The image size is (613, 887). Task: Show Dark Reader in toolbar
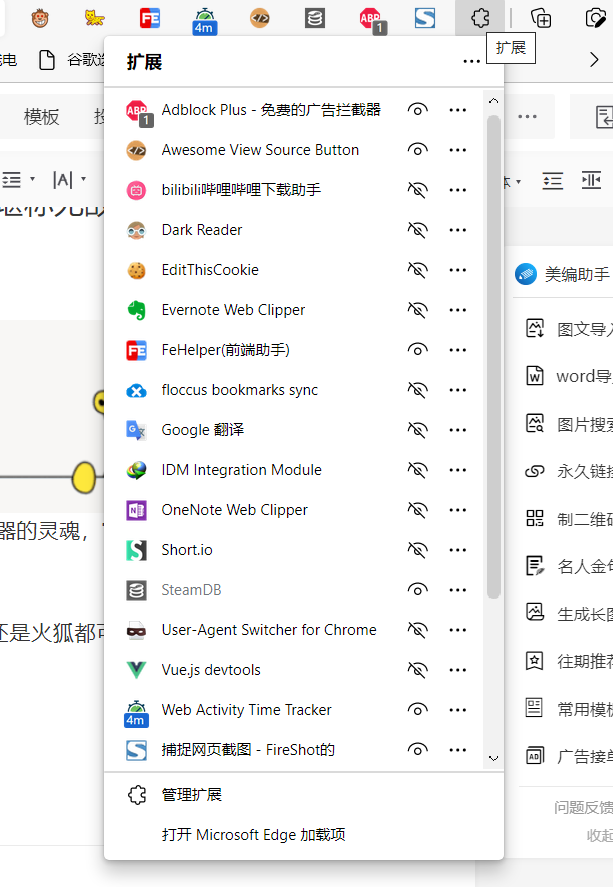[417, 230]
